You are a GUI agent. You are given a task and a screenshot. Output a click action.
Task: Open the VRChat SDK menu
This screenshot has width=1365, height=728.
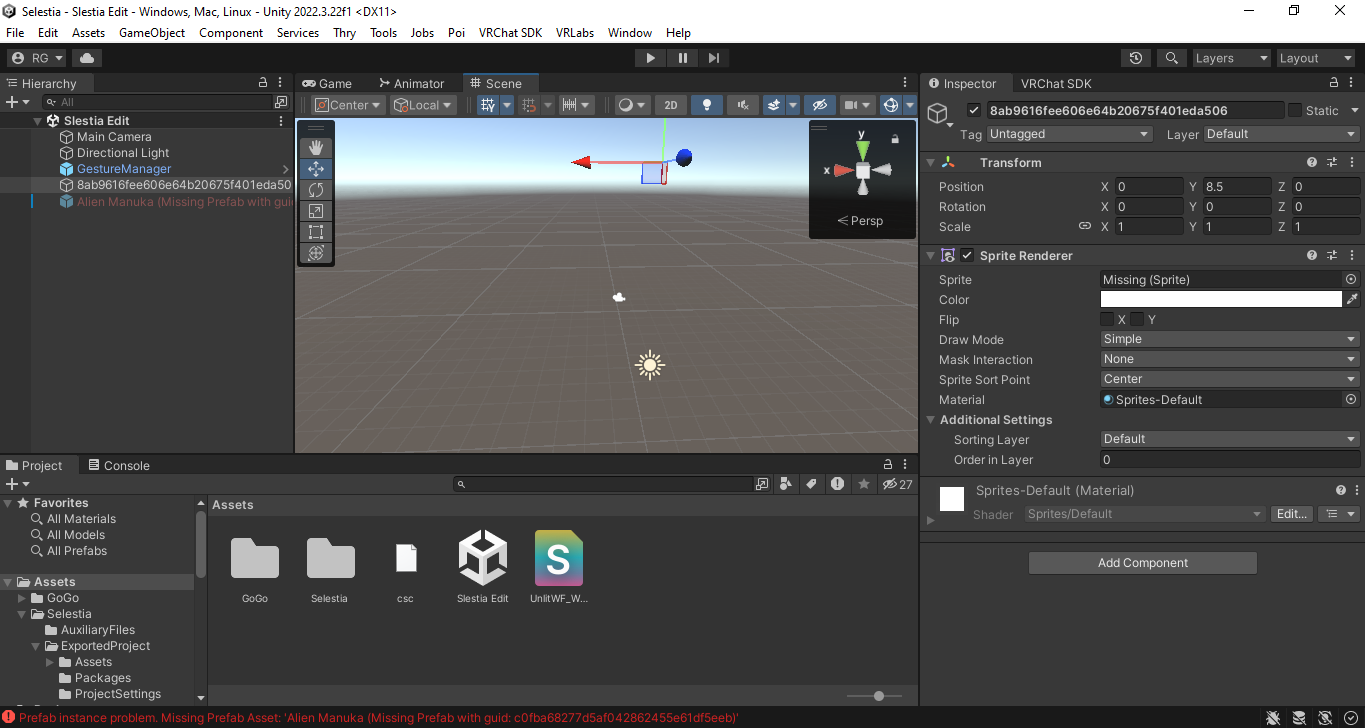510,33
